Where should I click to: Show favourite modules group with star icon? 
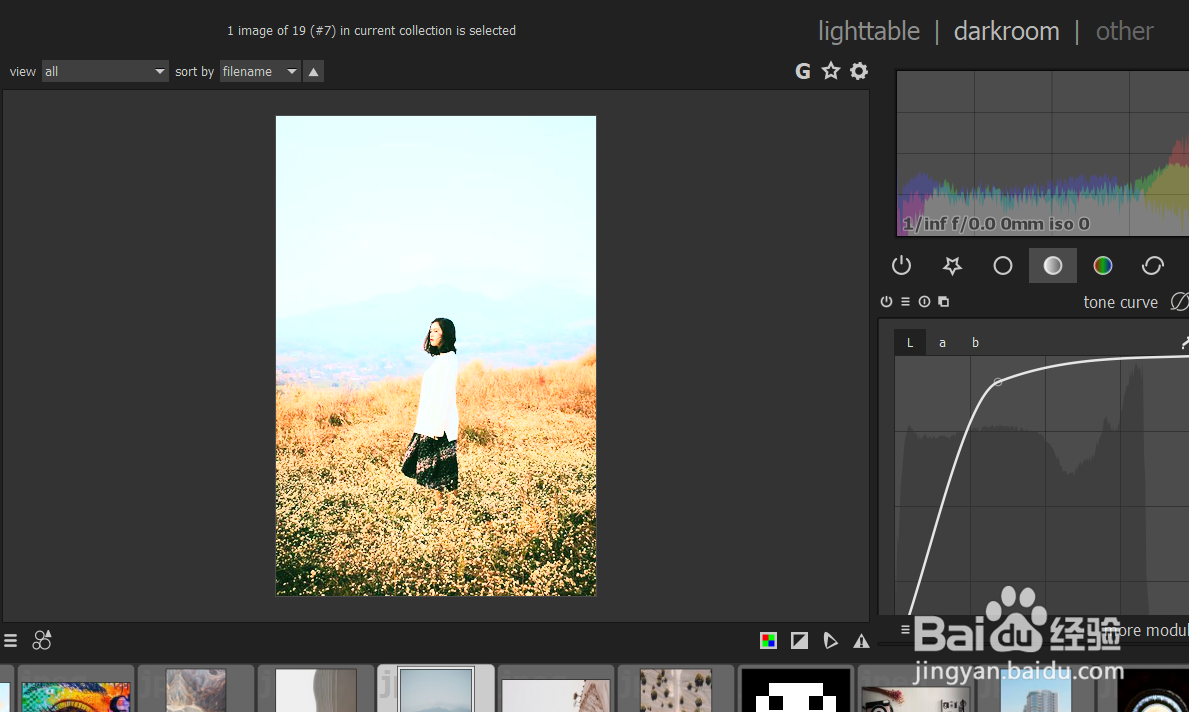pos(952,265)
